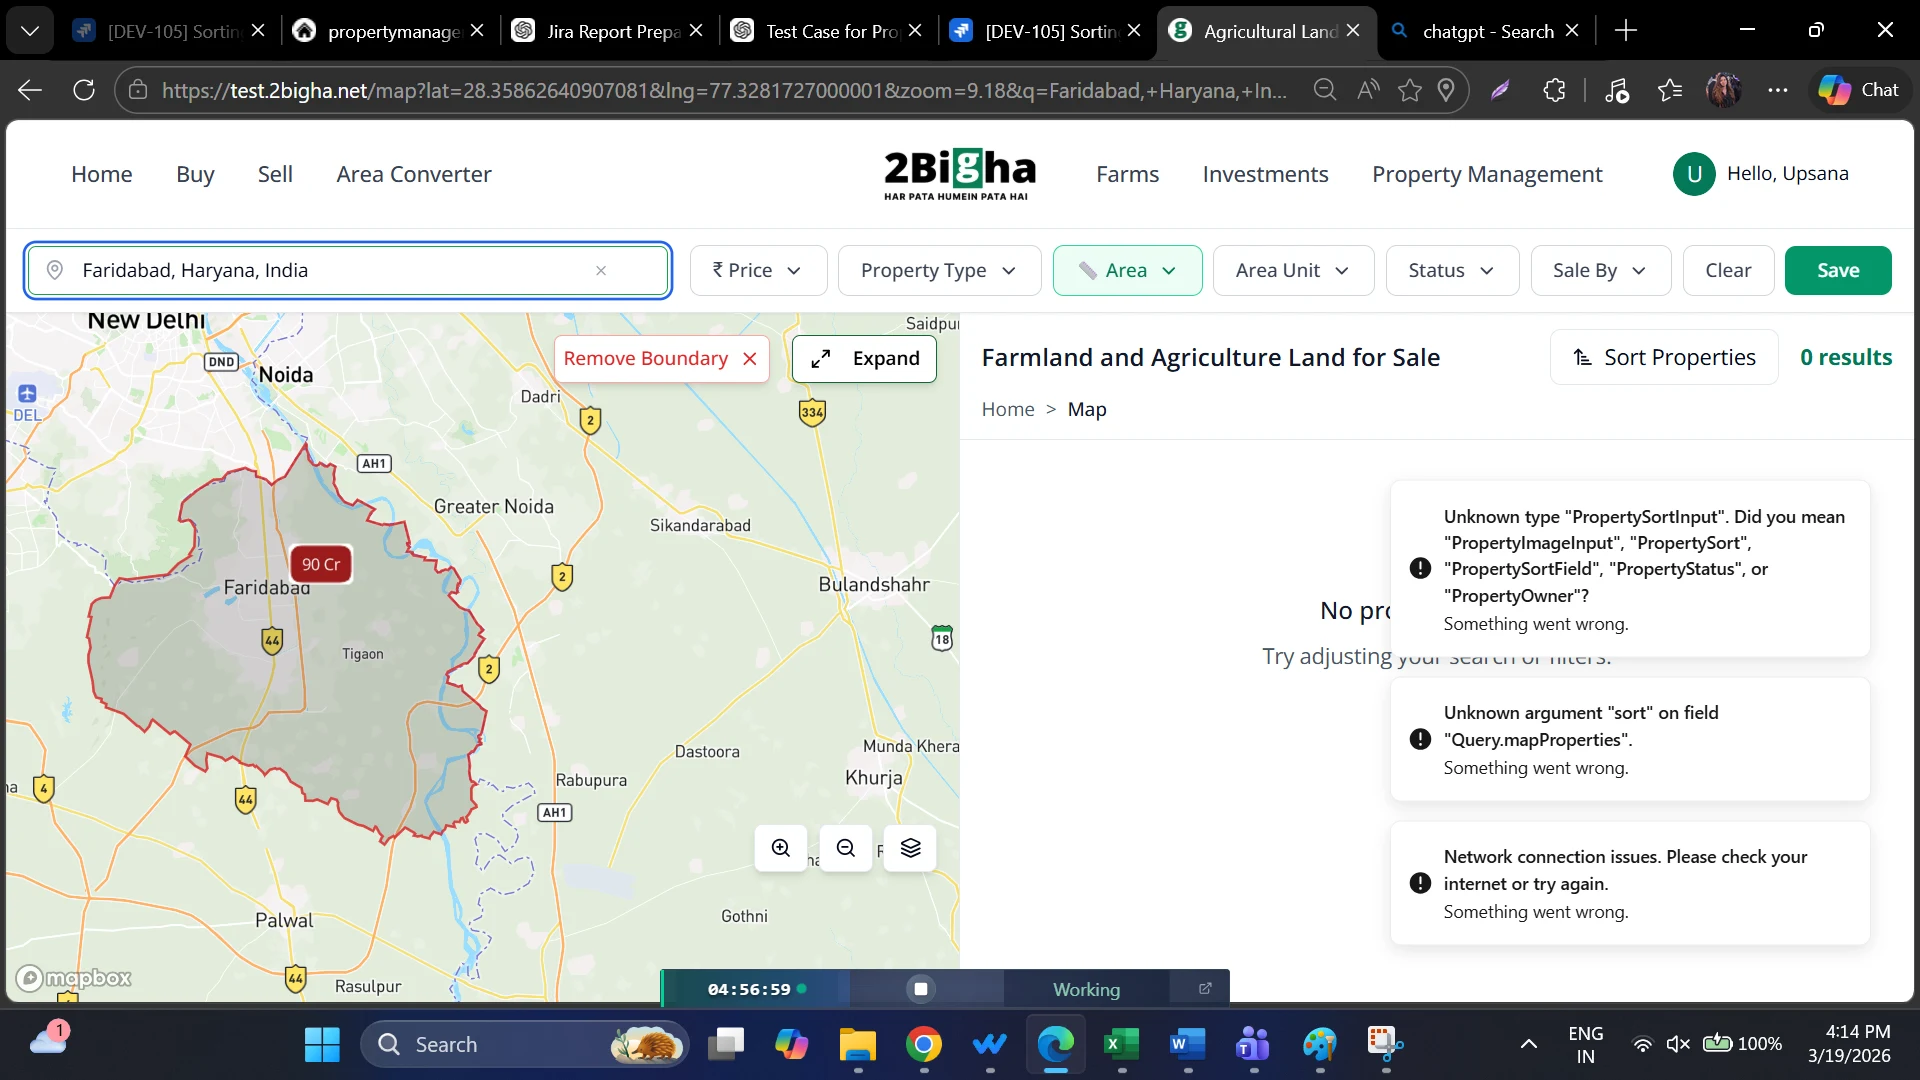
Task: Remove the map boundary filter
Action: coord(661,358)
